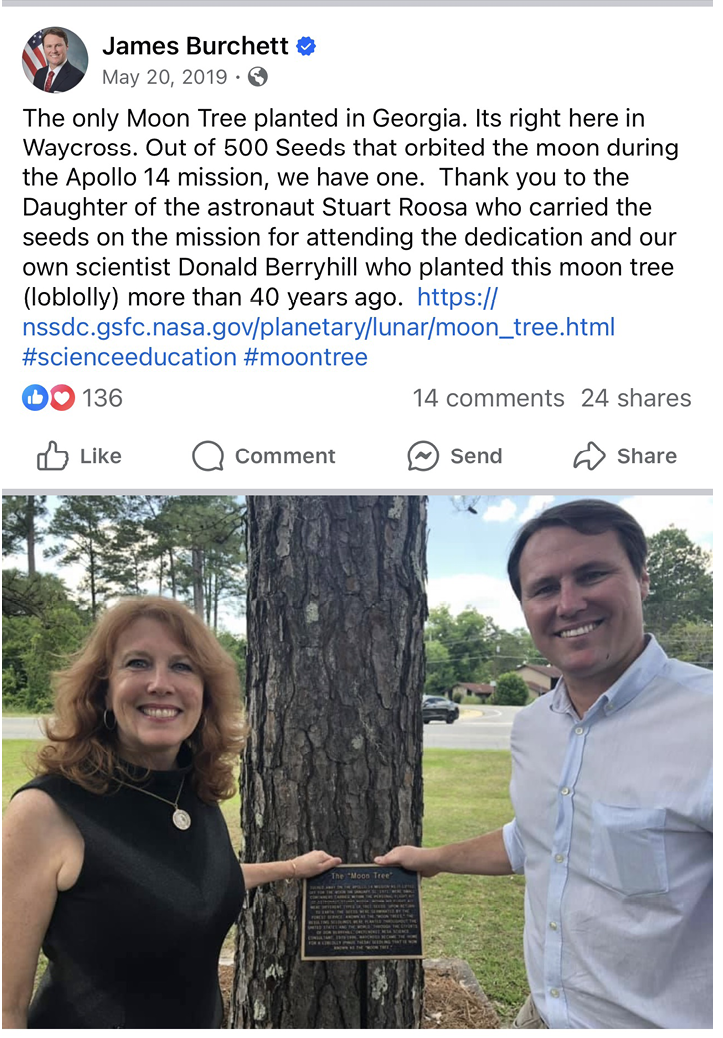Screen dimensions: 723x1038
Task: Click the thumbs-up reaction emoji below the post
Action: click(x=35, y=397)
